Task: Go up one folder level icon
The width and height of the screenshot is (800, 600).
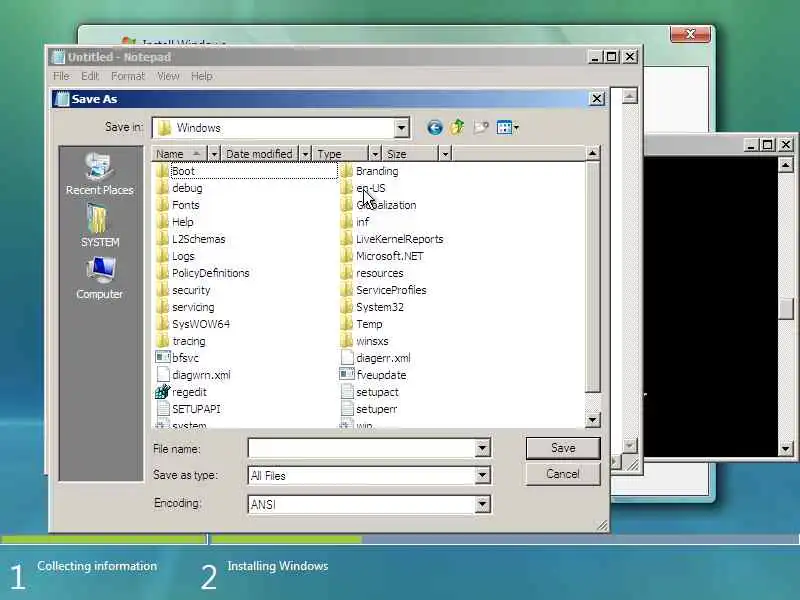Action: [x=457, y=127]
